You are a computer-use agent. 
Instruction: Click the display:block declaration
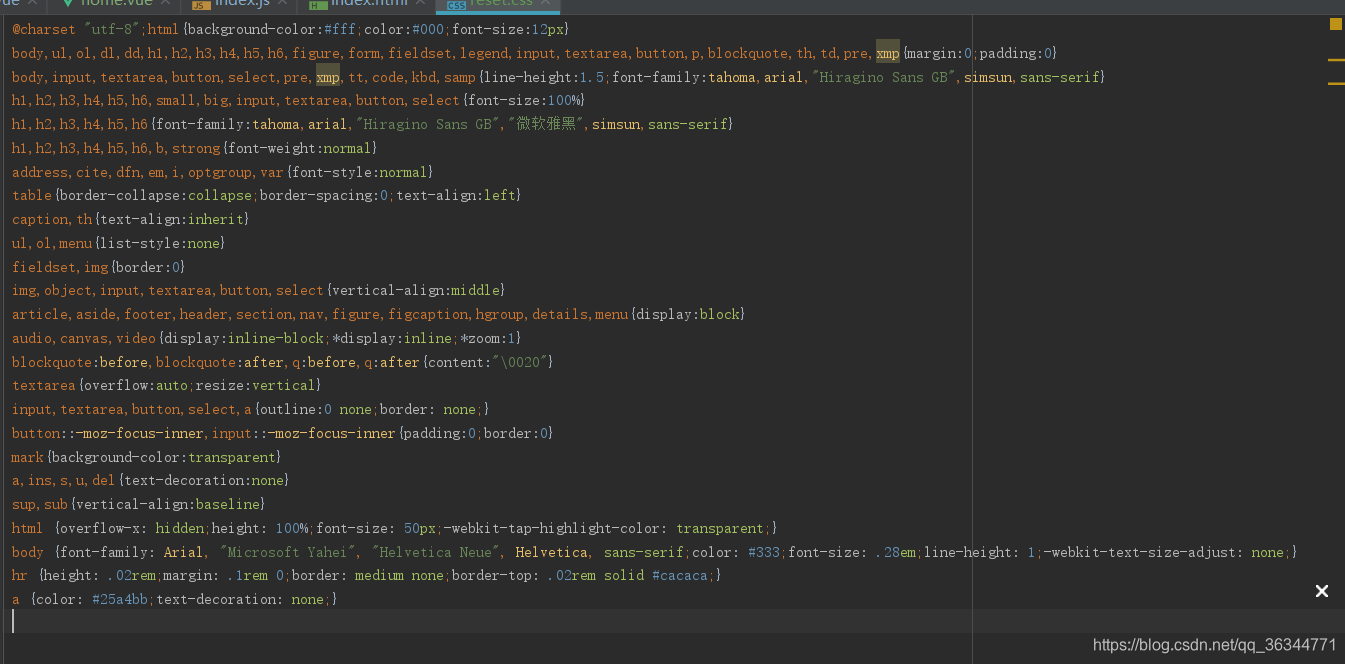point(687,314)
